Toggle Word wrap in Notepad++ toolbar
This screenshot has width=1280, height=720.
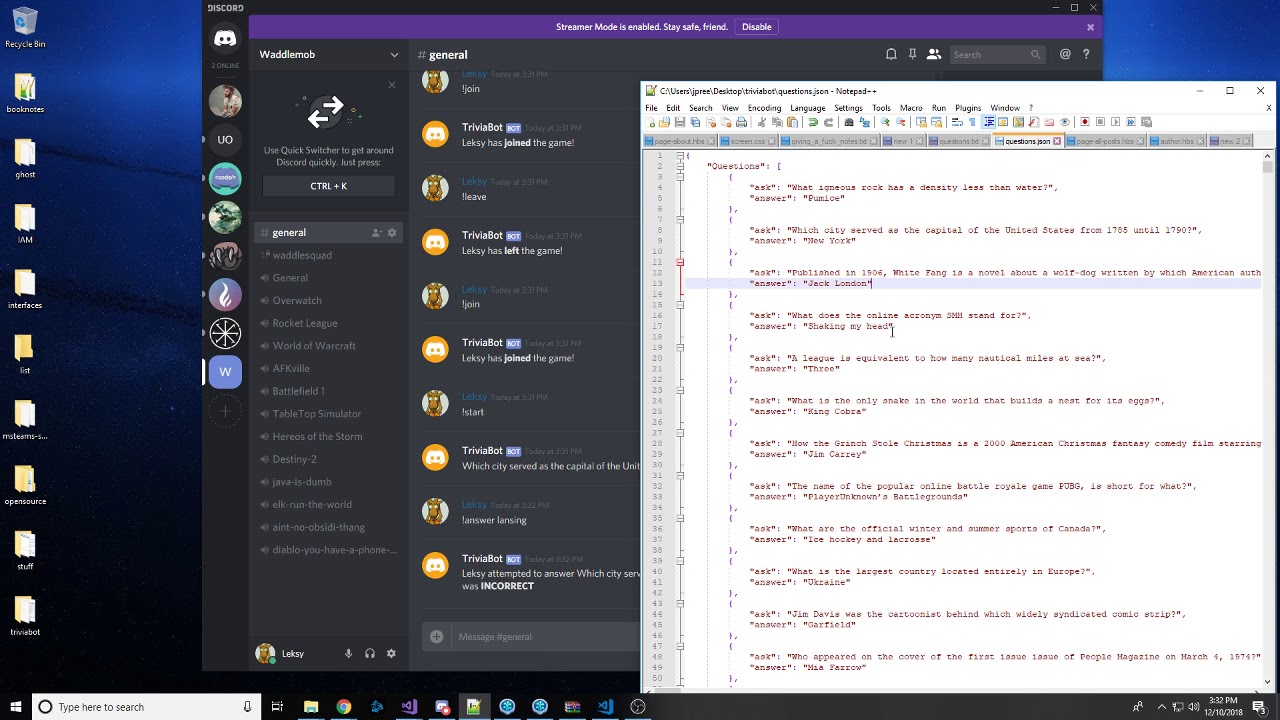[x=957, y=122]
